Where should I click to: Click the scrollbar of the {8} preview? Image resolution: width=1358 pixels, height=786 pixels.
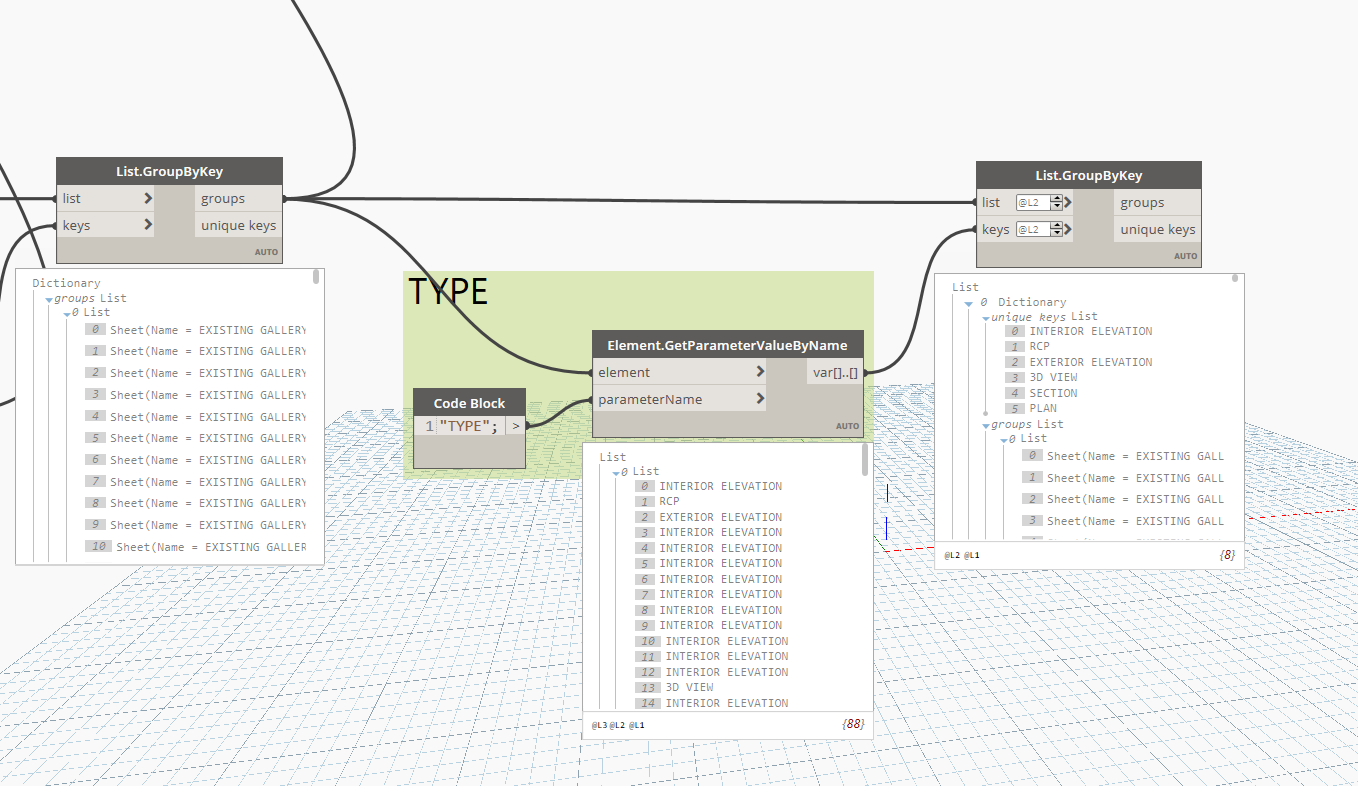[1236, 279]
